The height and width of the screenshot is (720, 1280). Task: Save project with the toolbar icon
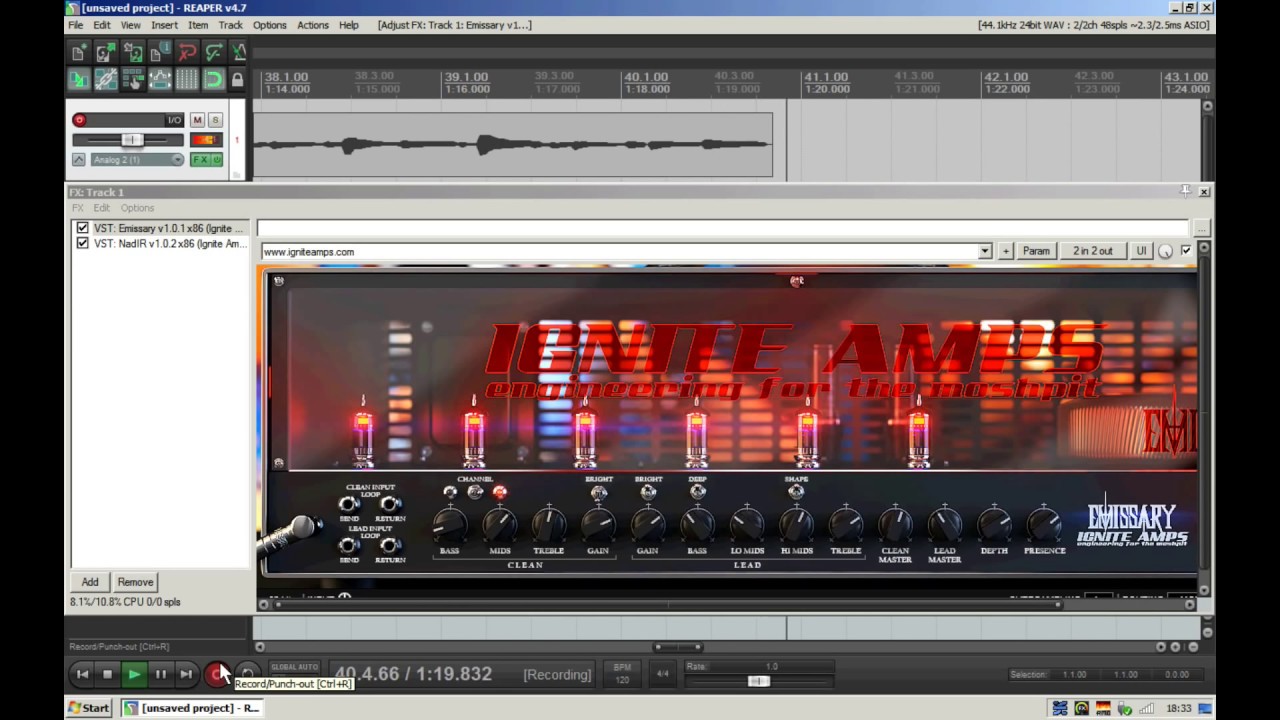pos(133,53)
